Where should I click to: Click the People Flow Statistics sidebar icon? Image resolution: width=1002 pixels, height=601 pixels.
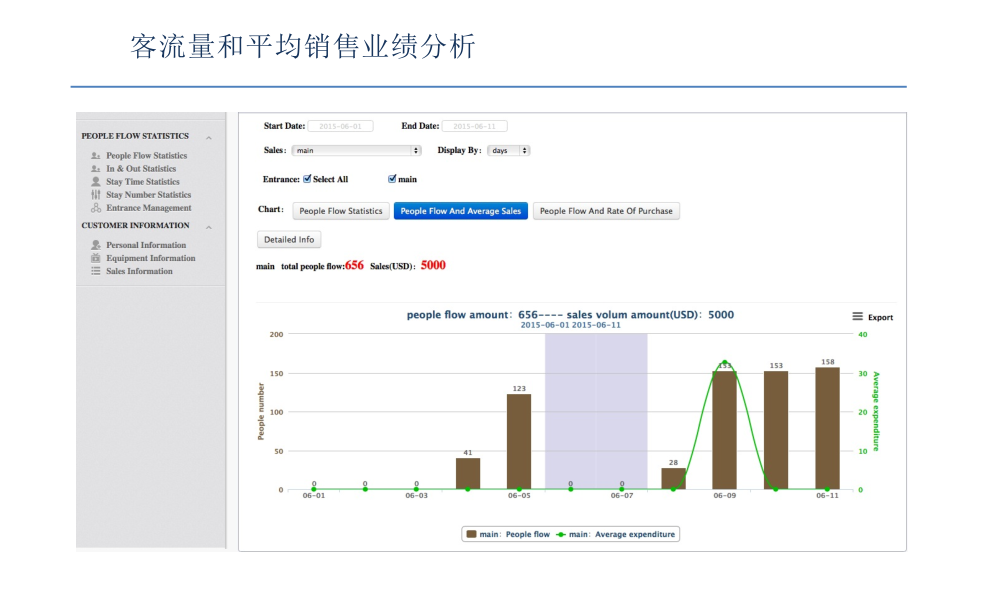point(95,155)
